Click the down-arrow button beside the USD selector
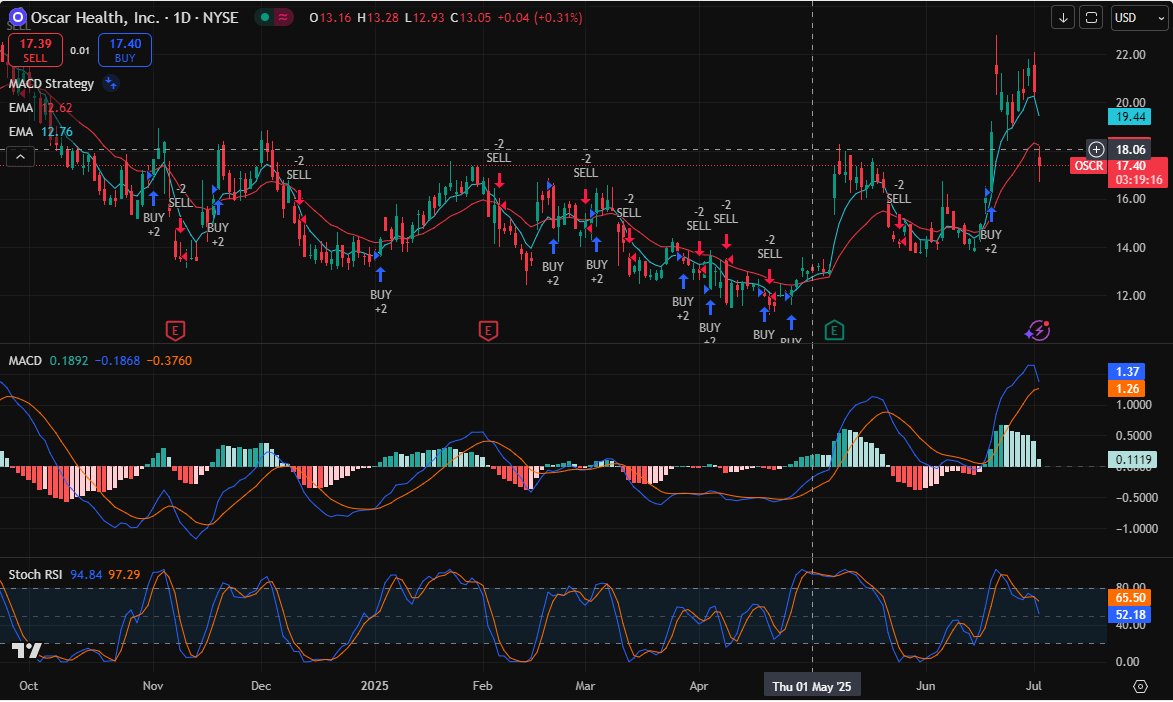The height and width of the screenshot is (702, 1173). (1062, 17)
